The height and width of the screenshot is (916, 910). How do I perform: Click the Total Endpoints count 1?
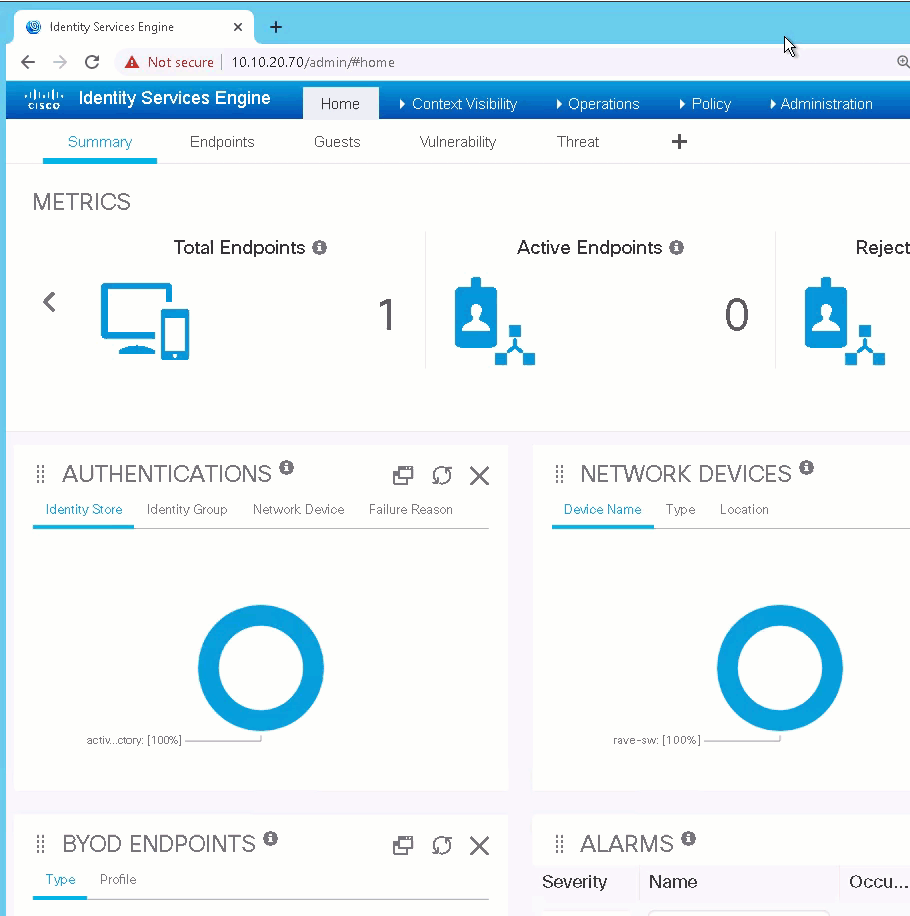tap(386, 315)
